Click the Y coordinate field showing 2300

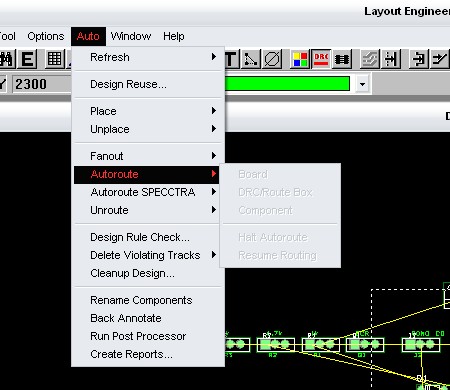pos(41,84)
